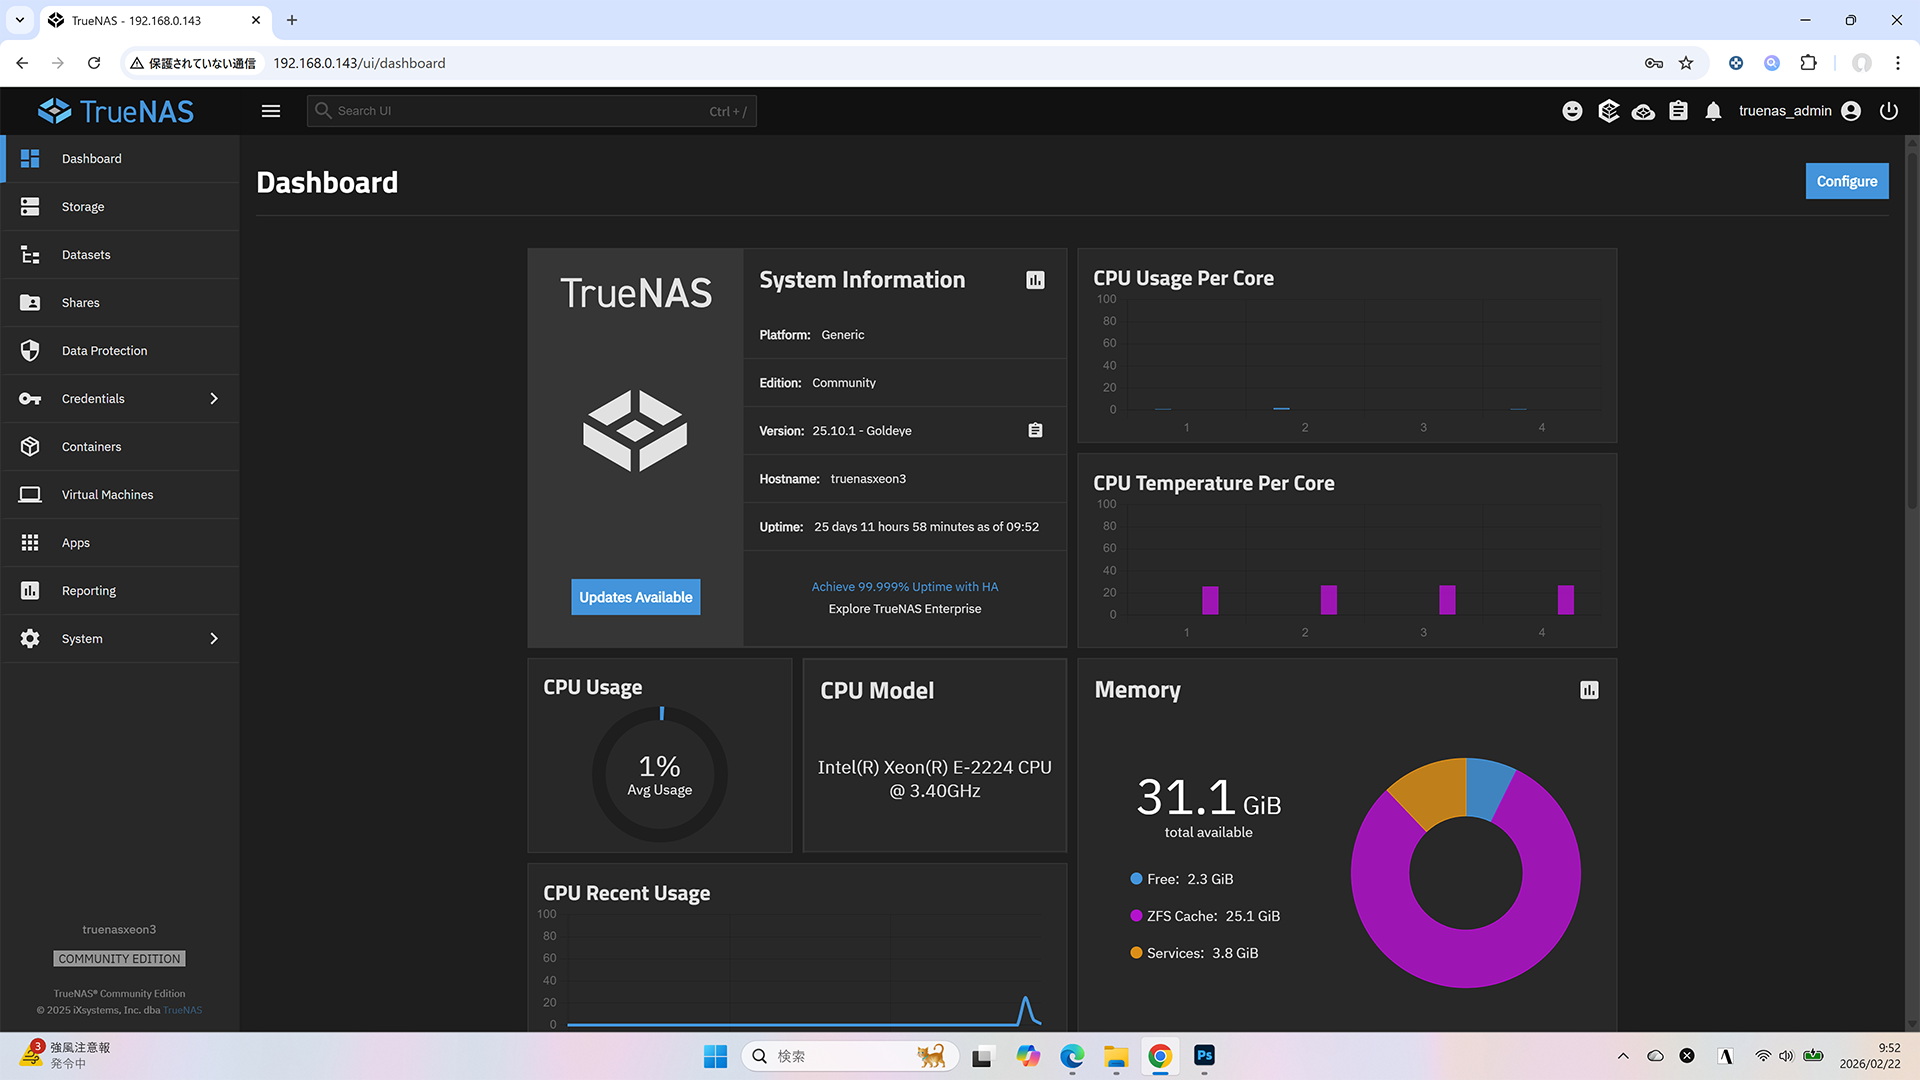Open the feedback smiley icon
Viewport: 1920px width, 1080px height.
coord(1572,111)
